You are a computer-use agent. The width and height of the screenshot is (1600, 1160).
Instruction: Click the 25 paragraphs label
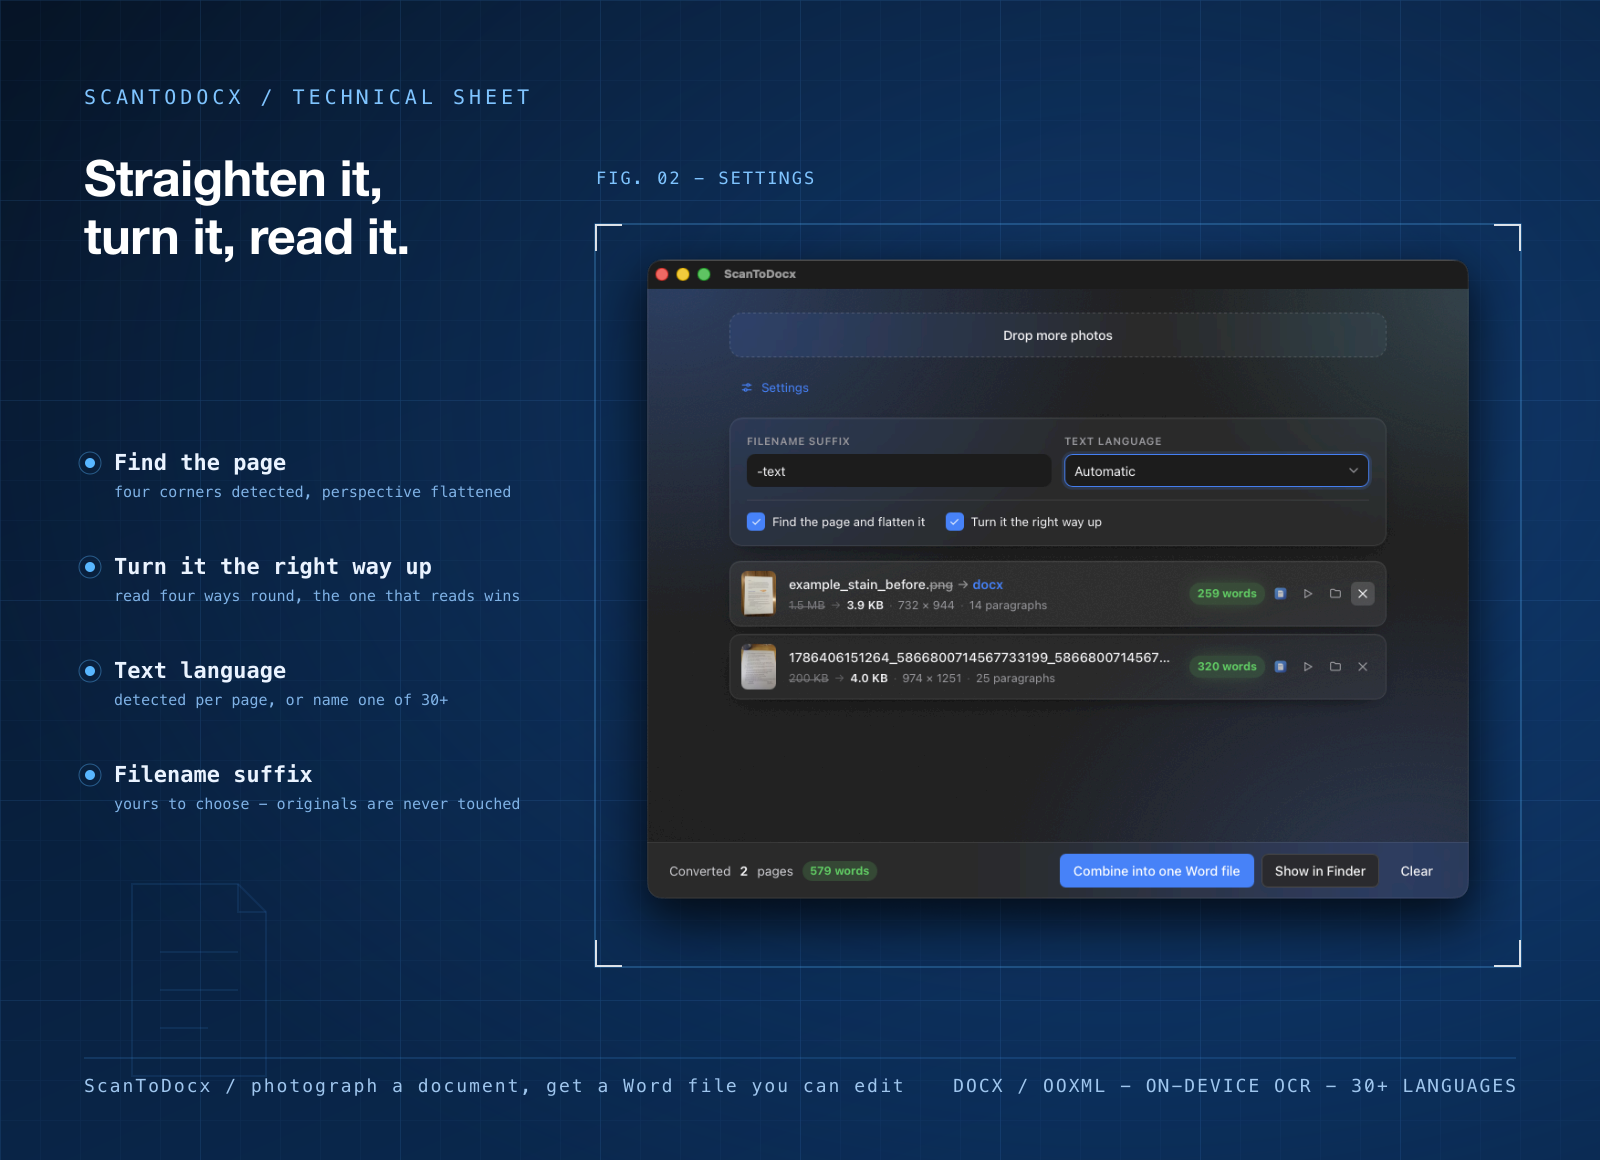click(x=1015, y=679)
